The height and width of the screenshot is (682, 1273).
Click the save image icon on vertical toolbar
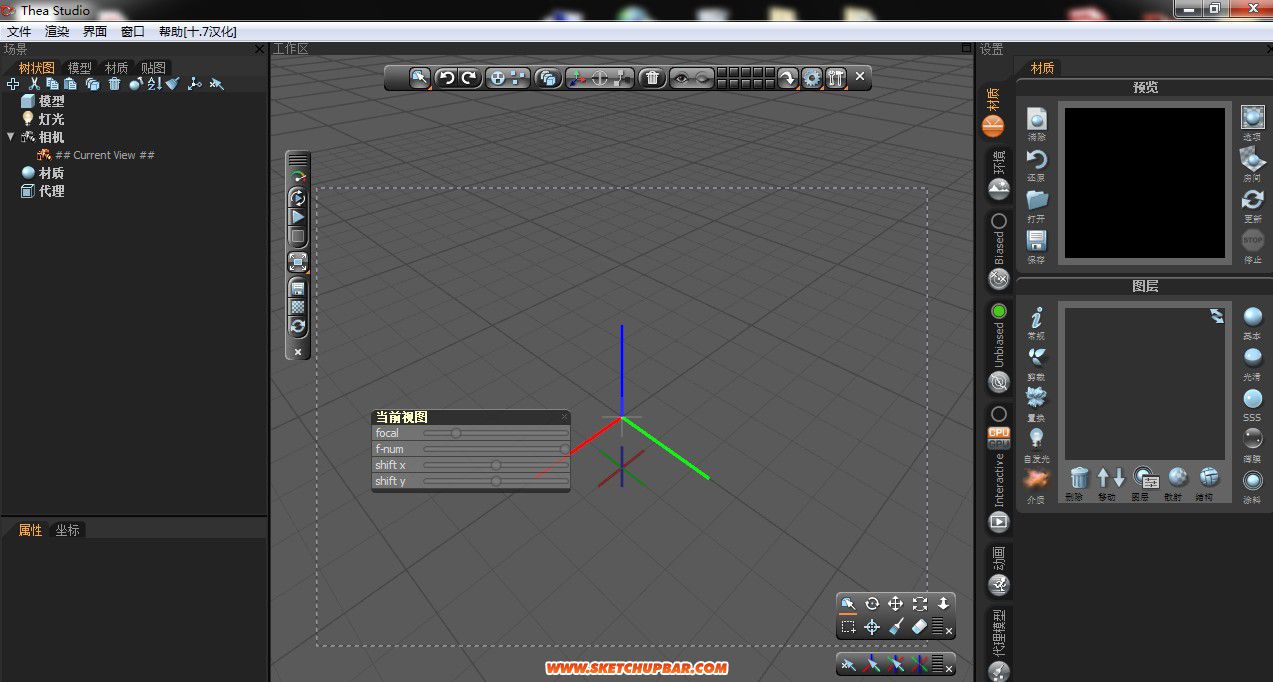click(x=298, y=288)
